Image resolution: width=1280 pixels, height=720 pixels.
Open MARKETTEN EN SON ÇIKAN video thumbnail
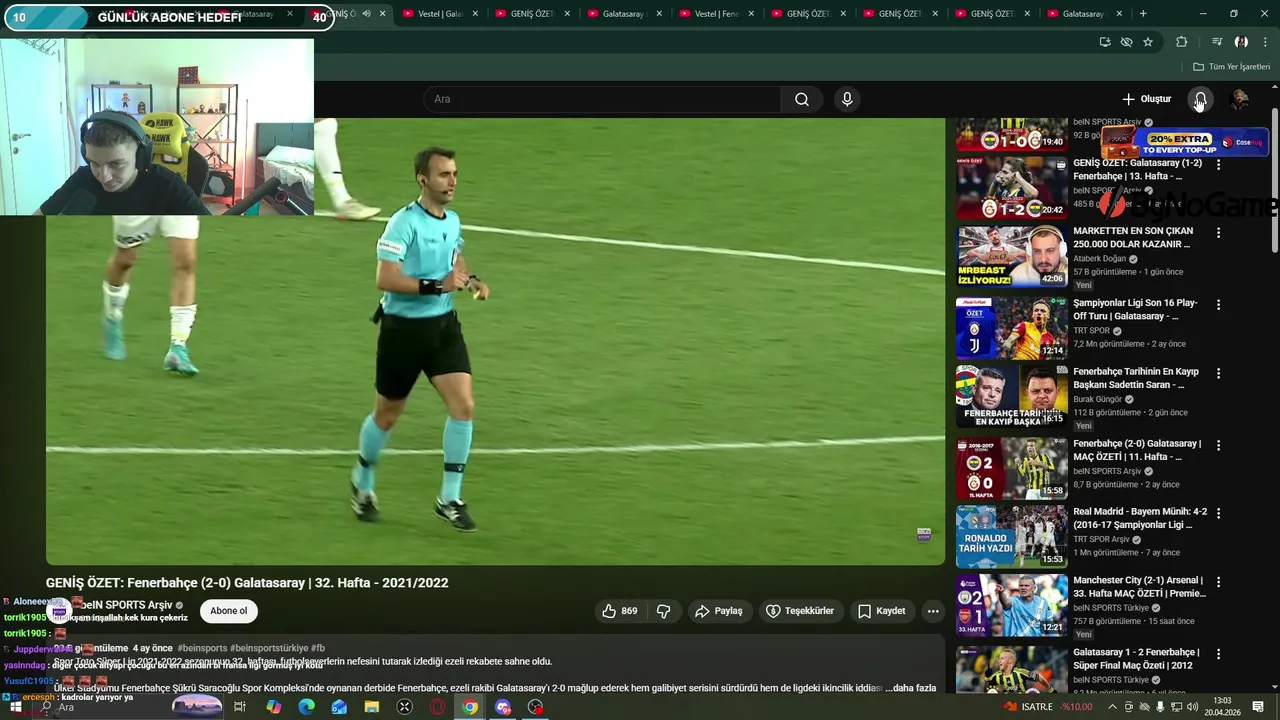click(1011, 257)
